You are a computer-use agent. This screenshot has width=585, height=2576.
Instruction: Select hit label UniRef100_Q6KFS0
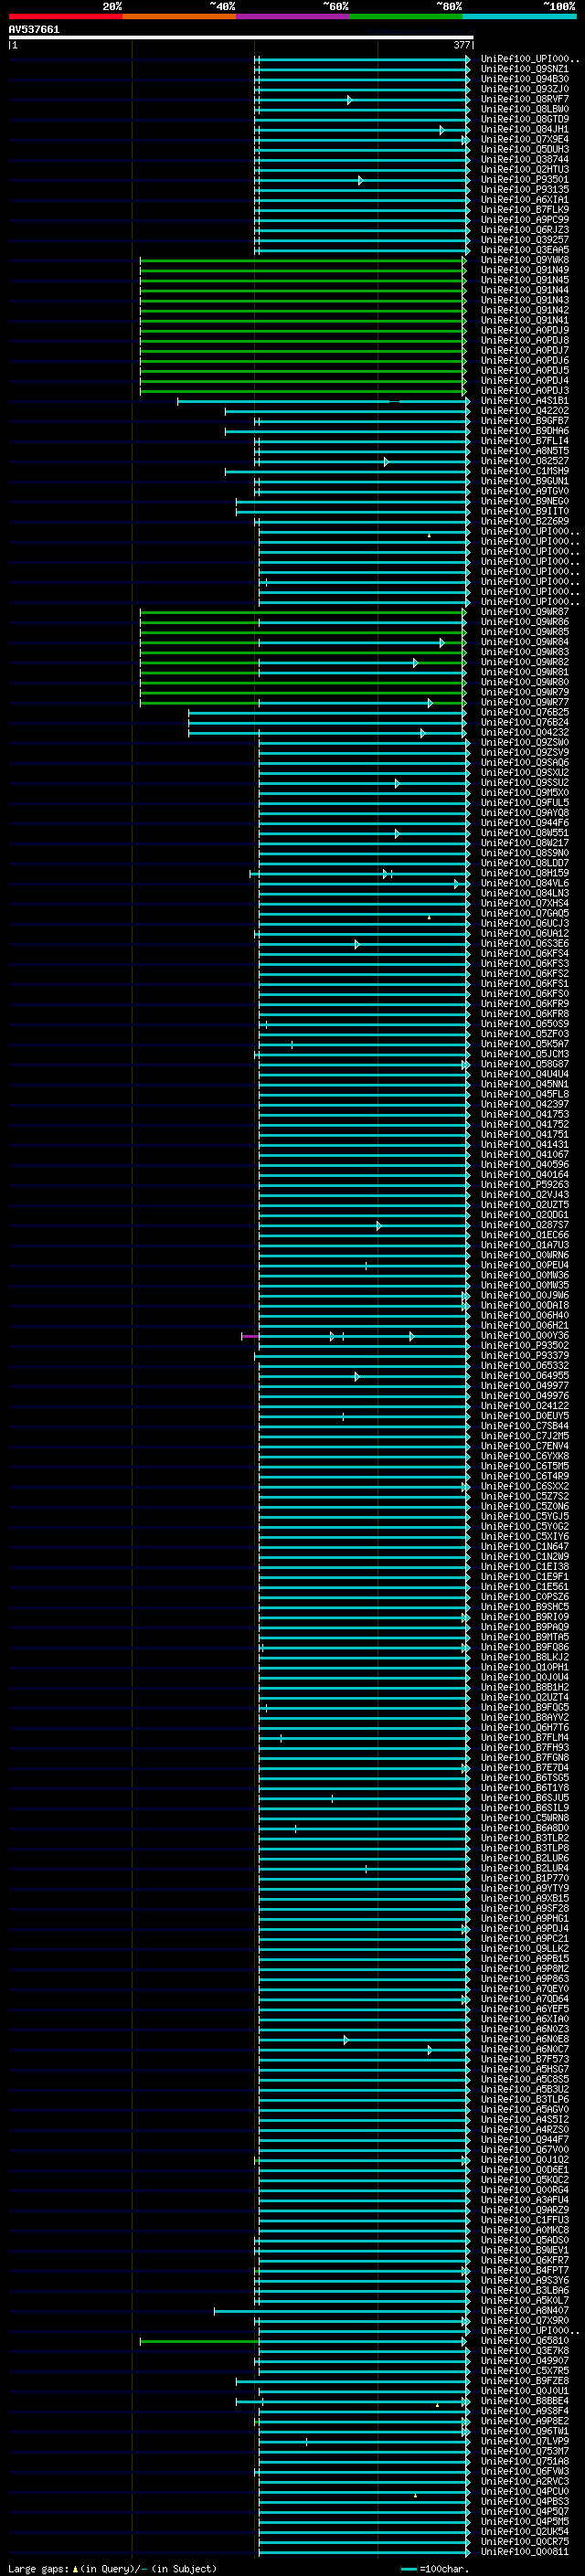525,994
